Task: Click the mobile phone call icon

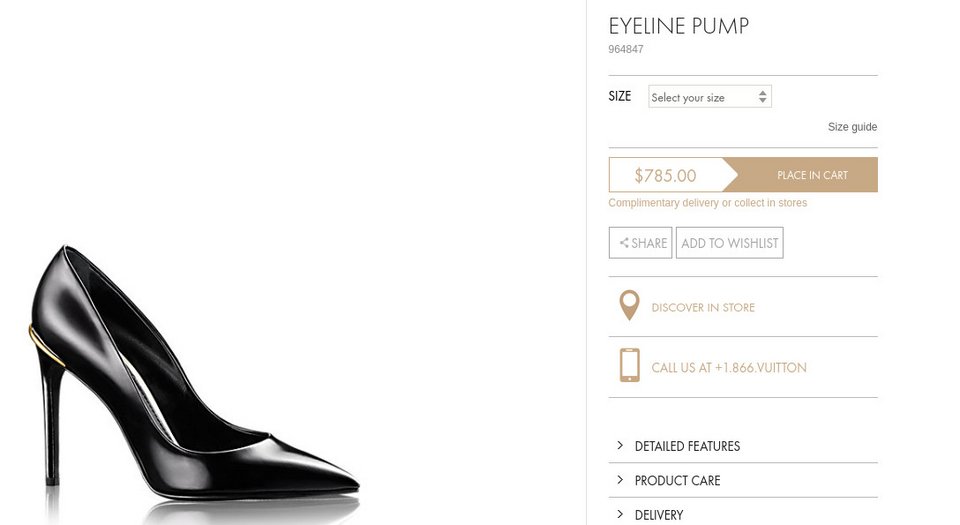Action: (x=629, y=365)
